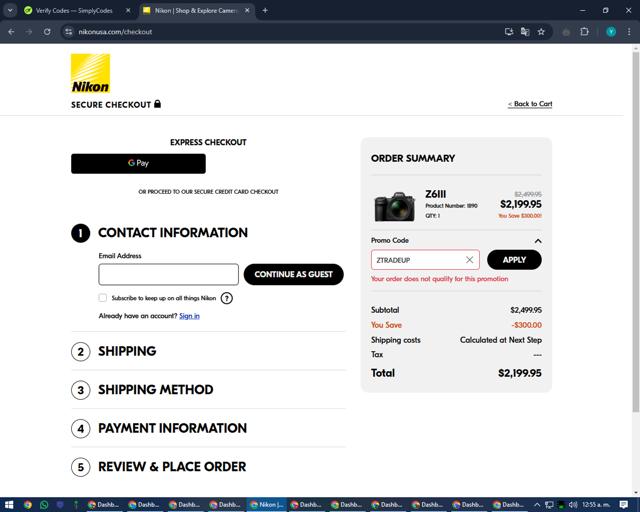The width and height of the screenshot is (640, 512).
Task: Open the Windows notification center
Action: click(x=624, y=505)
